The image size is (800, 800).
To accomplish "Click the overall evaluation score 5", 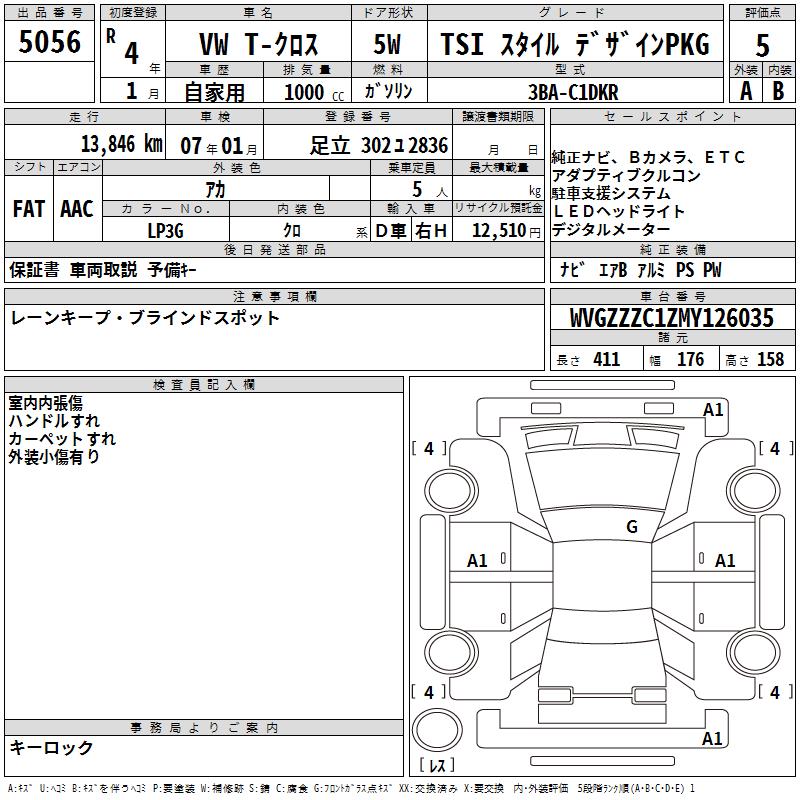I will (762, 45).
